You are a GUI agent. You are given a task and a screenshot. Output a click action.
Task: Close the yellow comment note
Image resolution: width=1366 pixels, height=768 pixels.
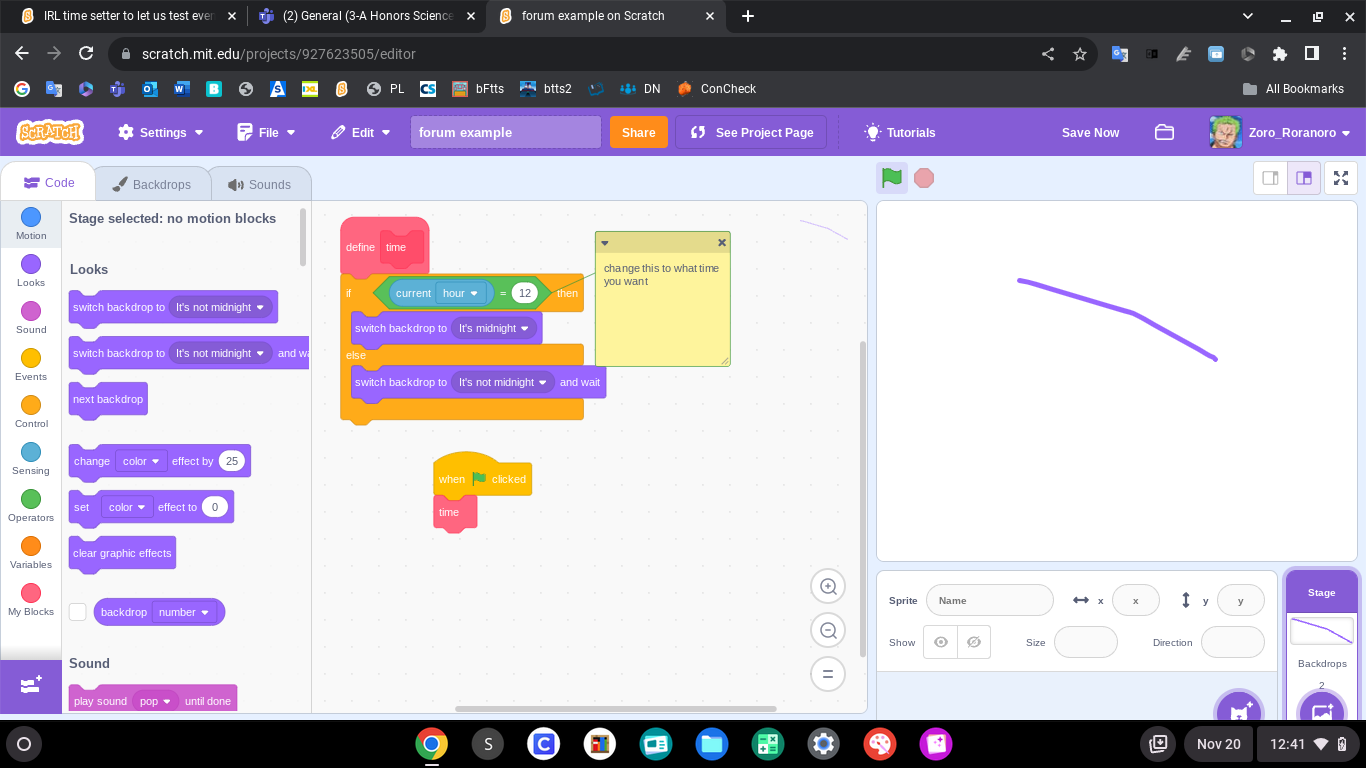tap(722, 242)
